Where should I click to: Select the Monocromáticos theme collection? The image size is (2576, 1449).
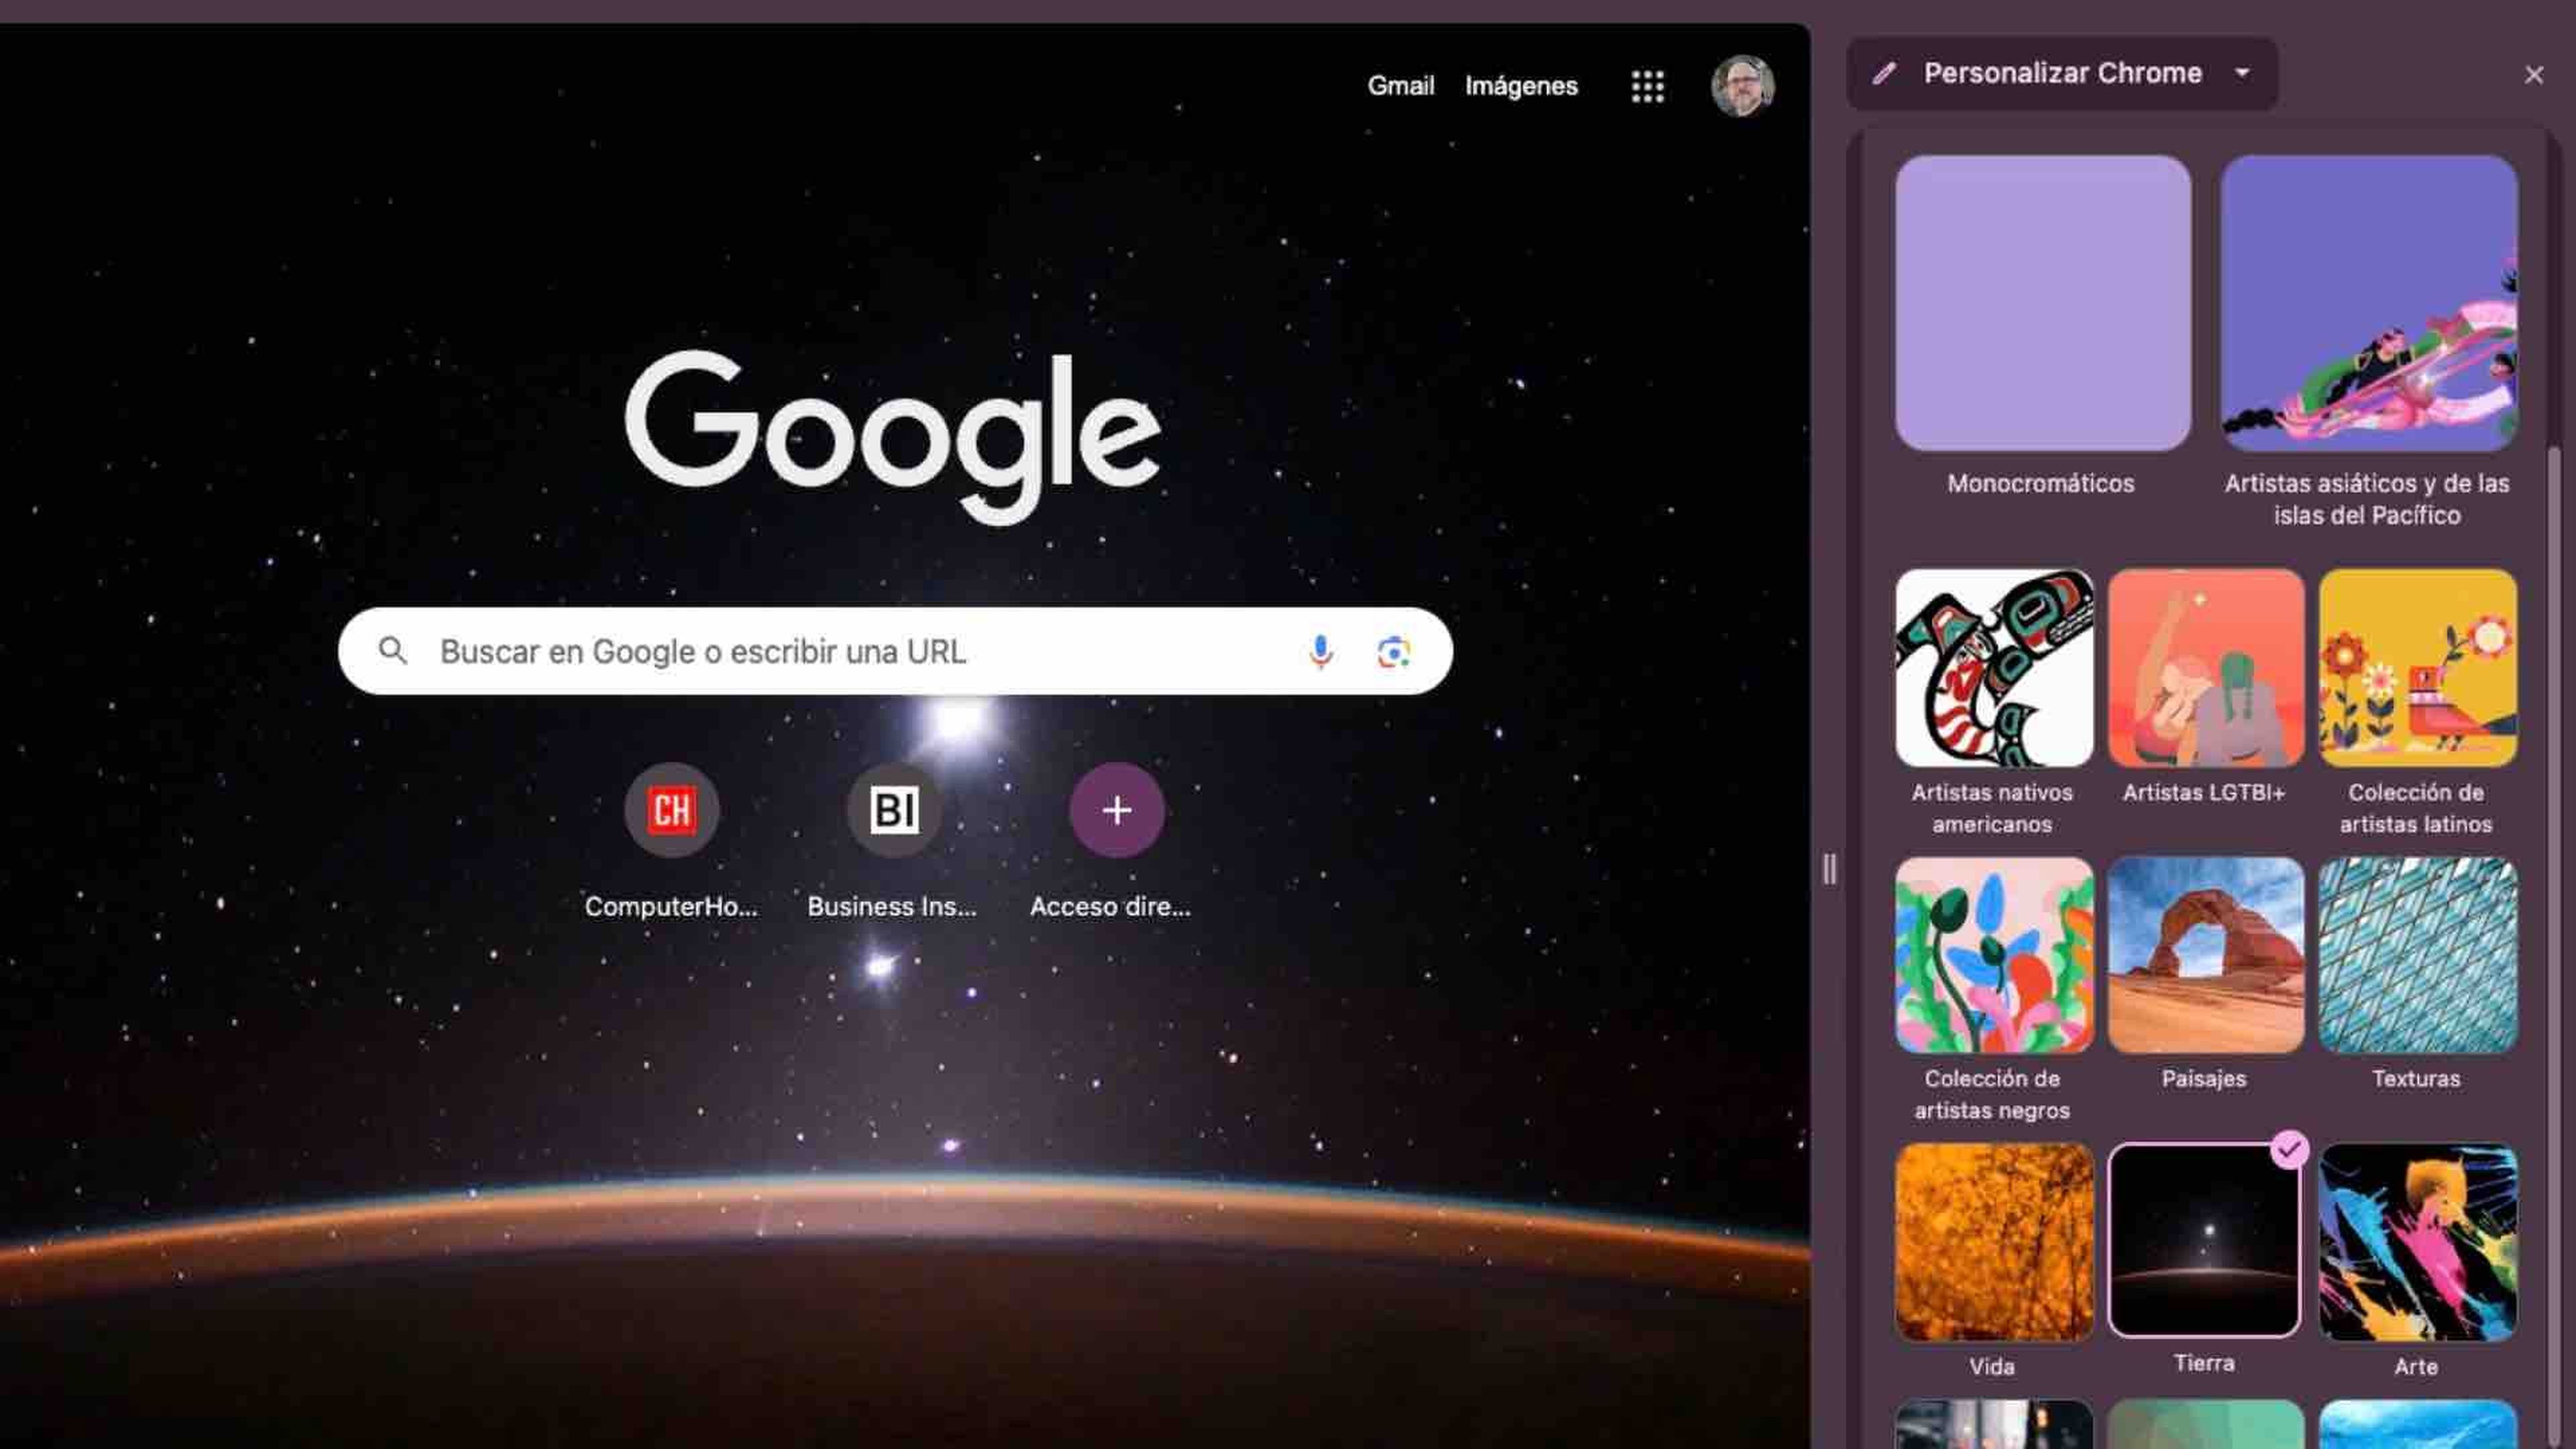pyautogui.click(x=2042, y=303)
